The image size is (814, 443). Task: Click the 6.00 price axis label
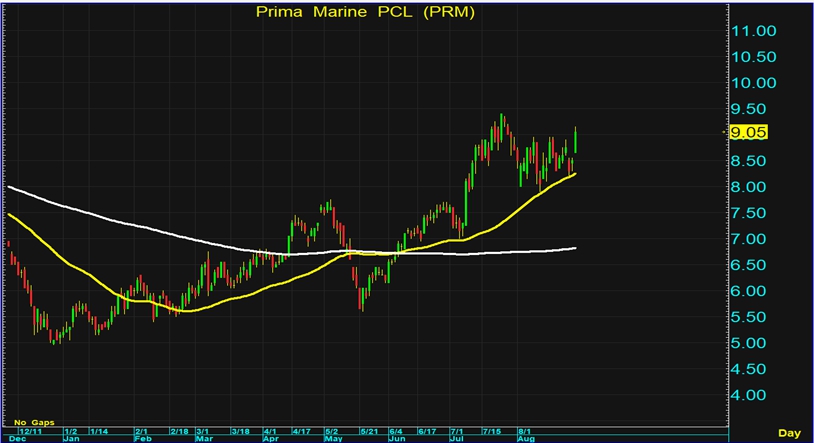coord(748,291)
